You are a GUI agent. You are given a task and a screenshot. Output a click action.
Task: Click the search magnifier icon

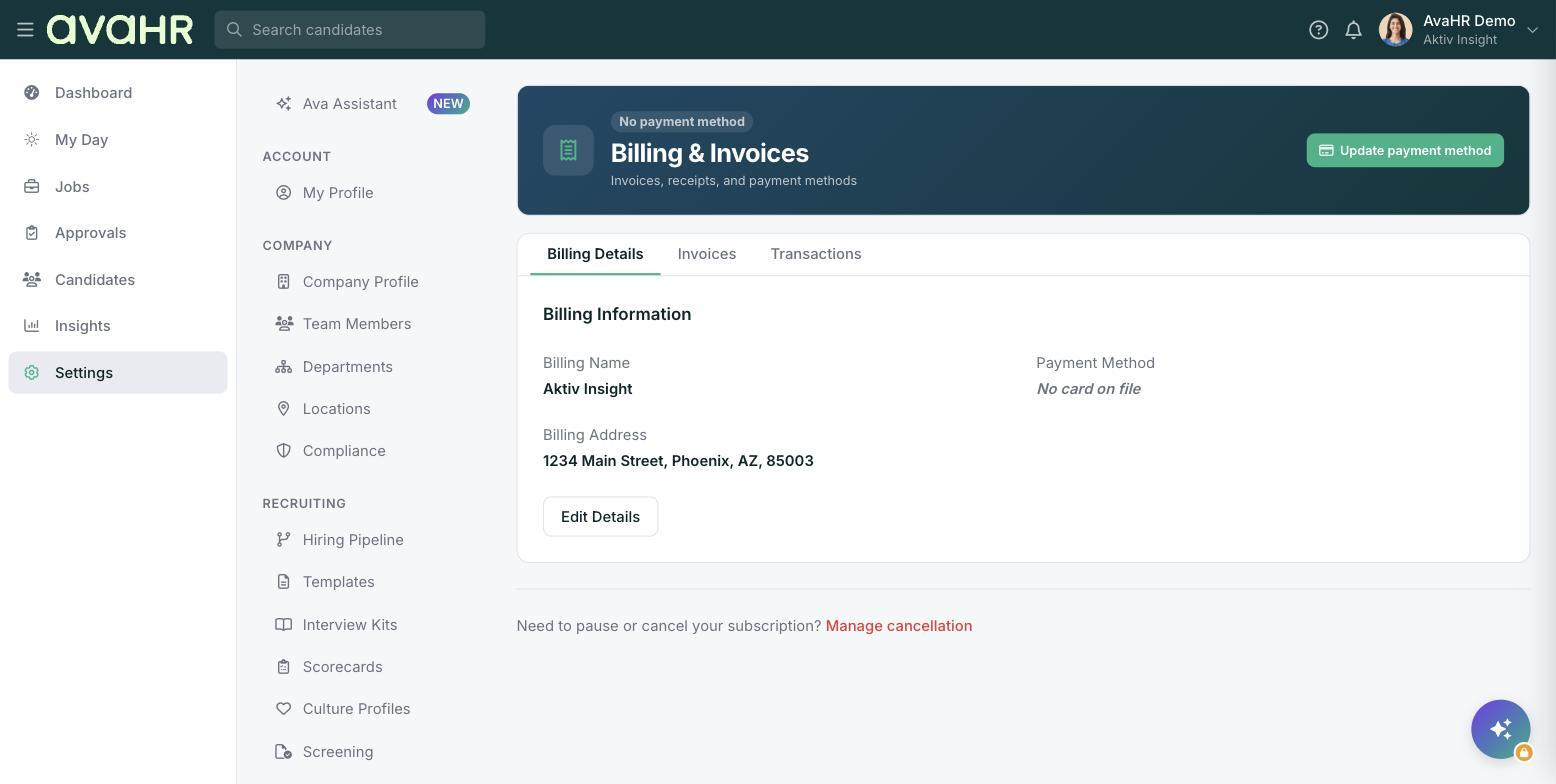pos(235,30)
